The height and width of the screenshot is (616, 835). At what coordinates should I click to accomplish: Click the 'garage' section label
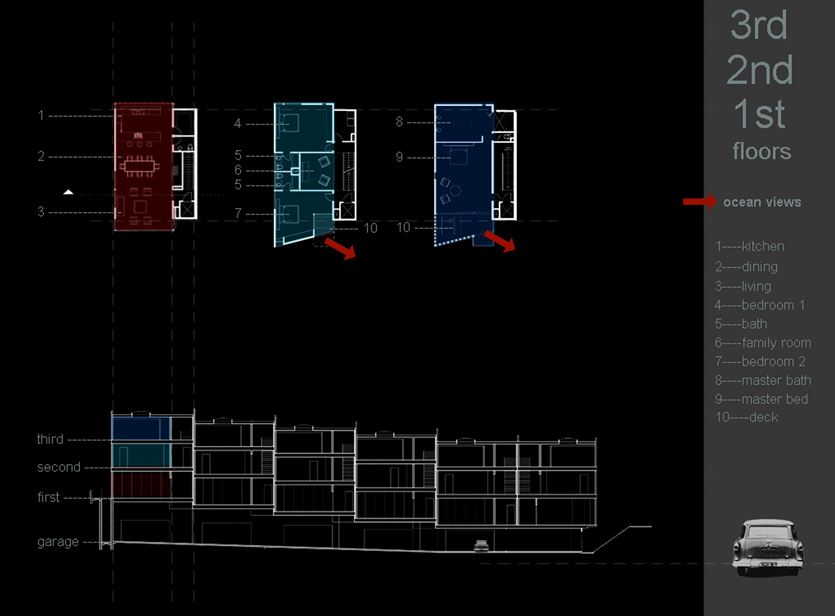click(x=58, y=542)
